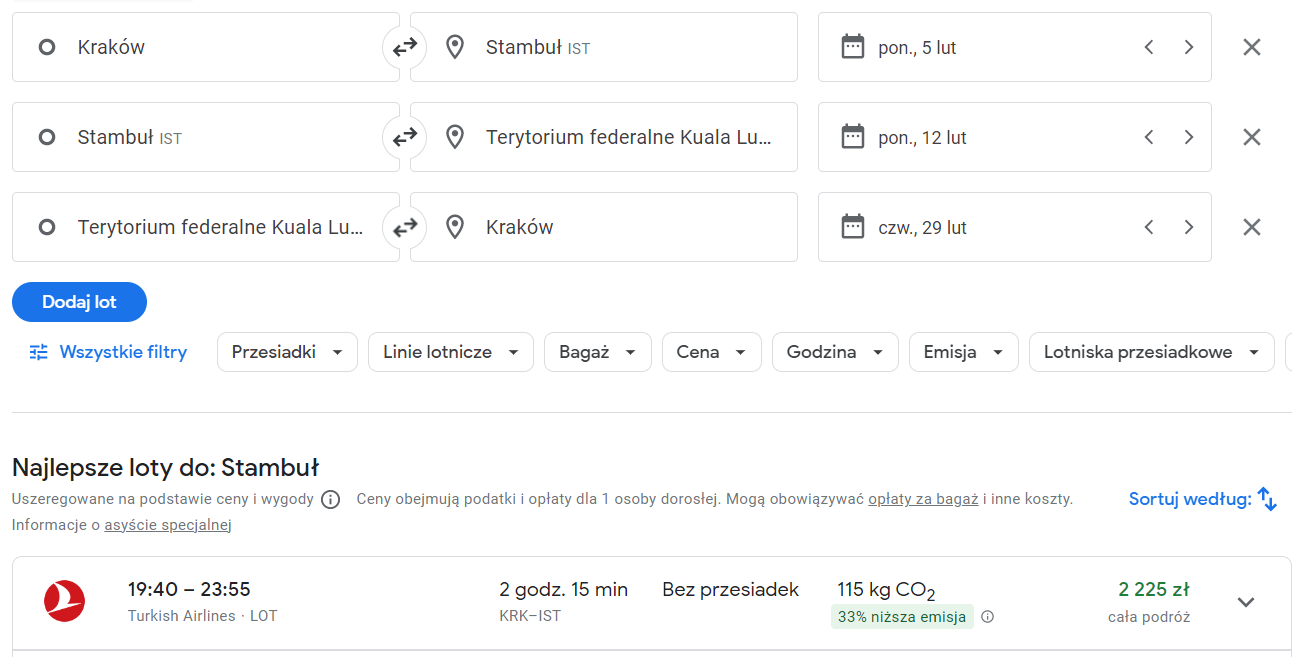Click the 115 kg CO2 emission value
The height and width of the screenshot is (657, 1314).
[886, 591]
